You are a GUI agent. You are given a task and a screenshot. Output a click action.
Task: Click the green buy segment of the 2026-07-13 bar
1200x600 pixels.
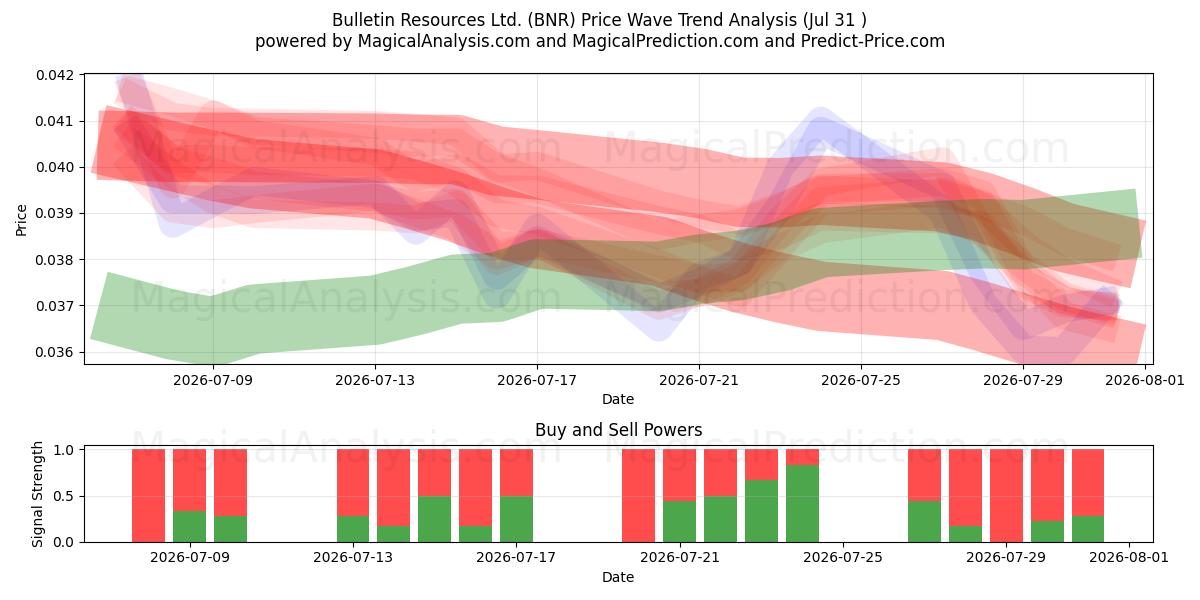(x=353, y=529)
